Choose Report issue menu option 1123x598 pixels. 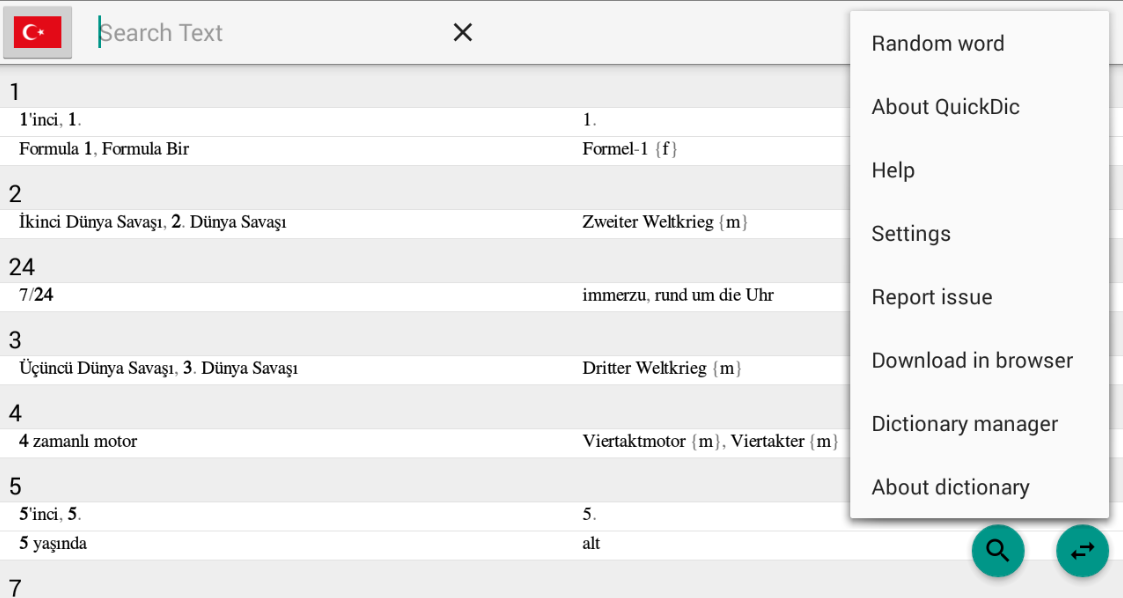click(x=979, y=297)
